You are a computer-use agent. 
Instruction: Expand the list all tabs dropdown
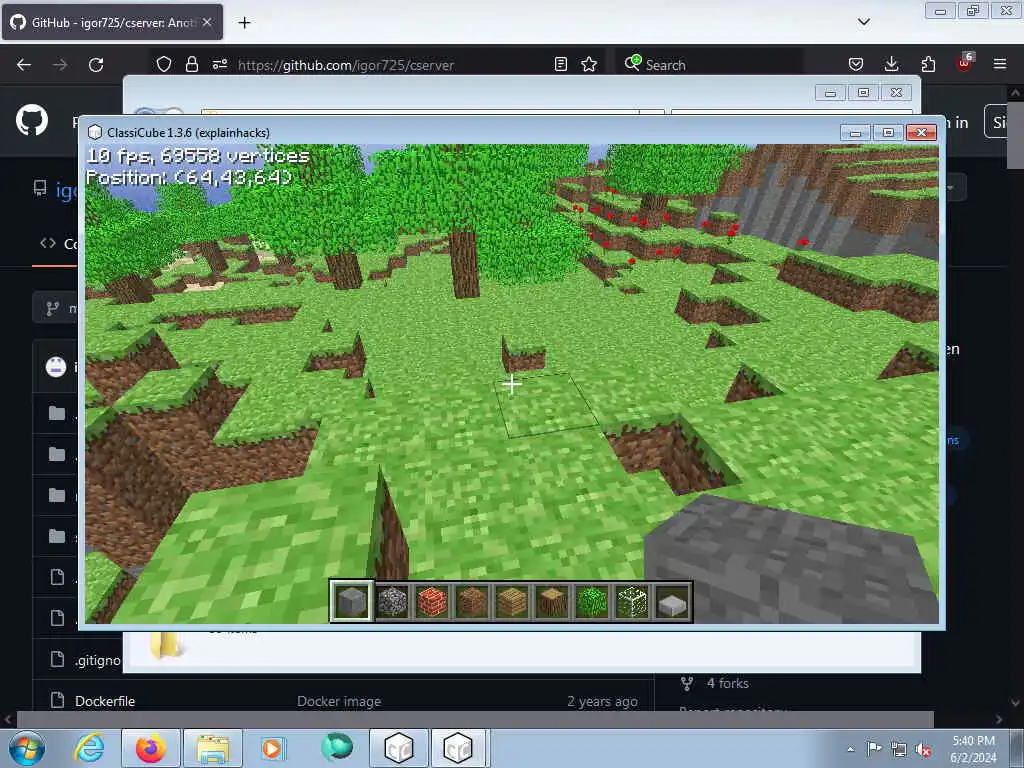pyautogui.click(x=863, y=22)
